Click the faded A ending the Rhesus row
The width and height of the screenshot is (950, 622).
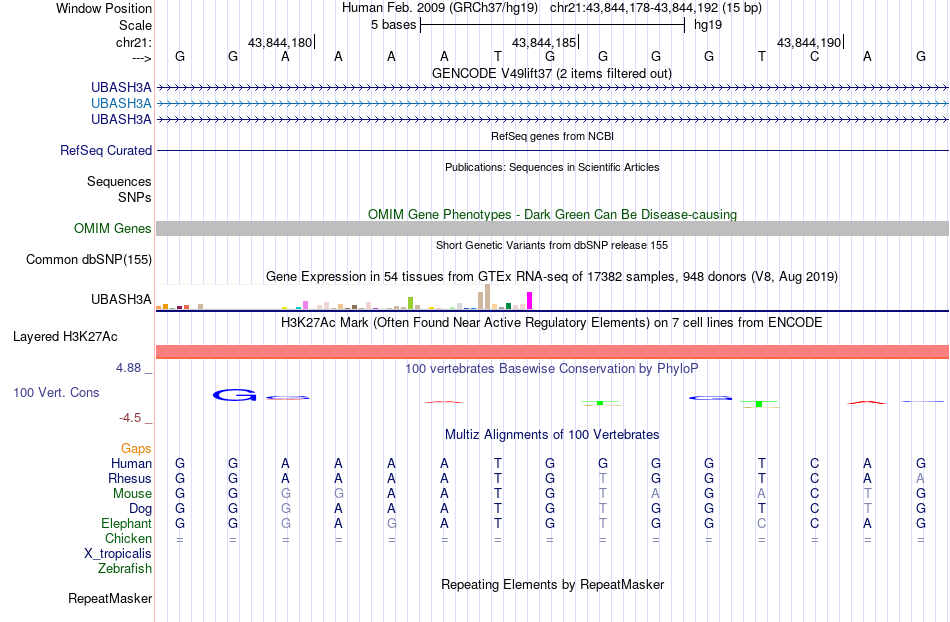pos(920,478)
